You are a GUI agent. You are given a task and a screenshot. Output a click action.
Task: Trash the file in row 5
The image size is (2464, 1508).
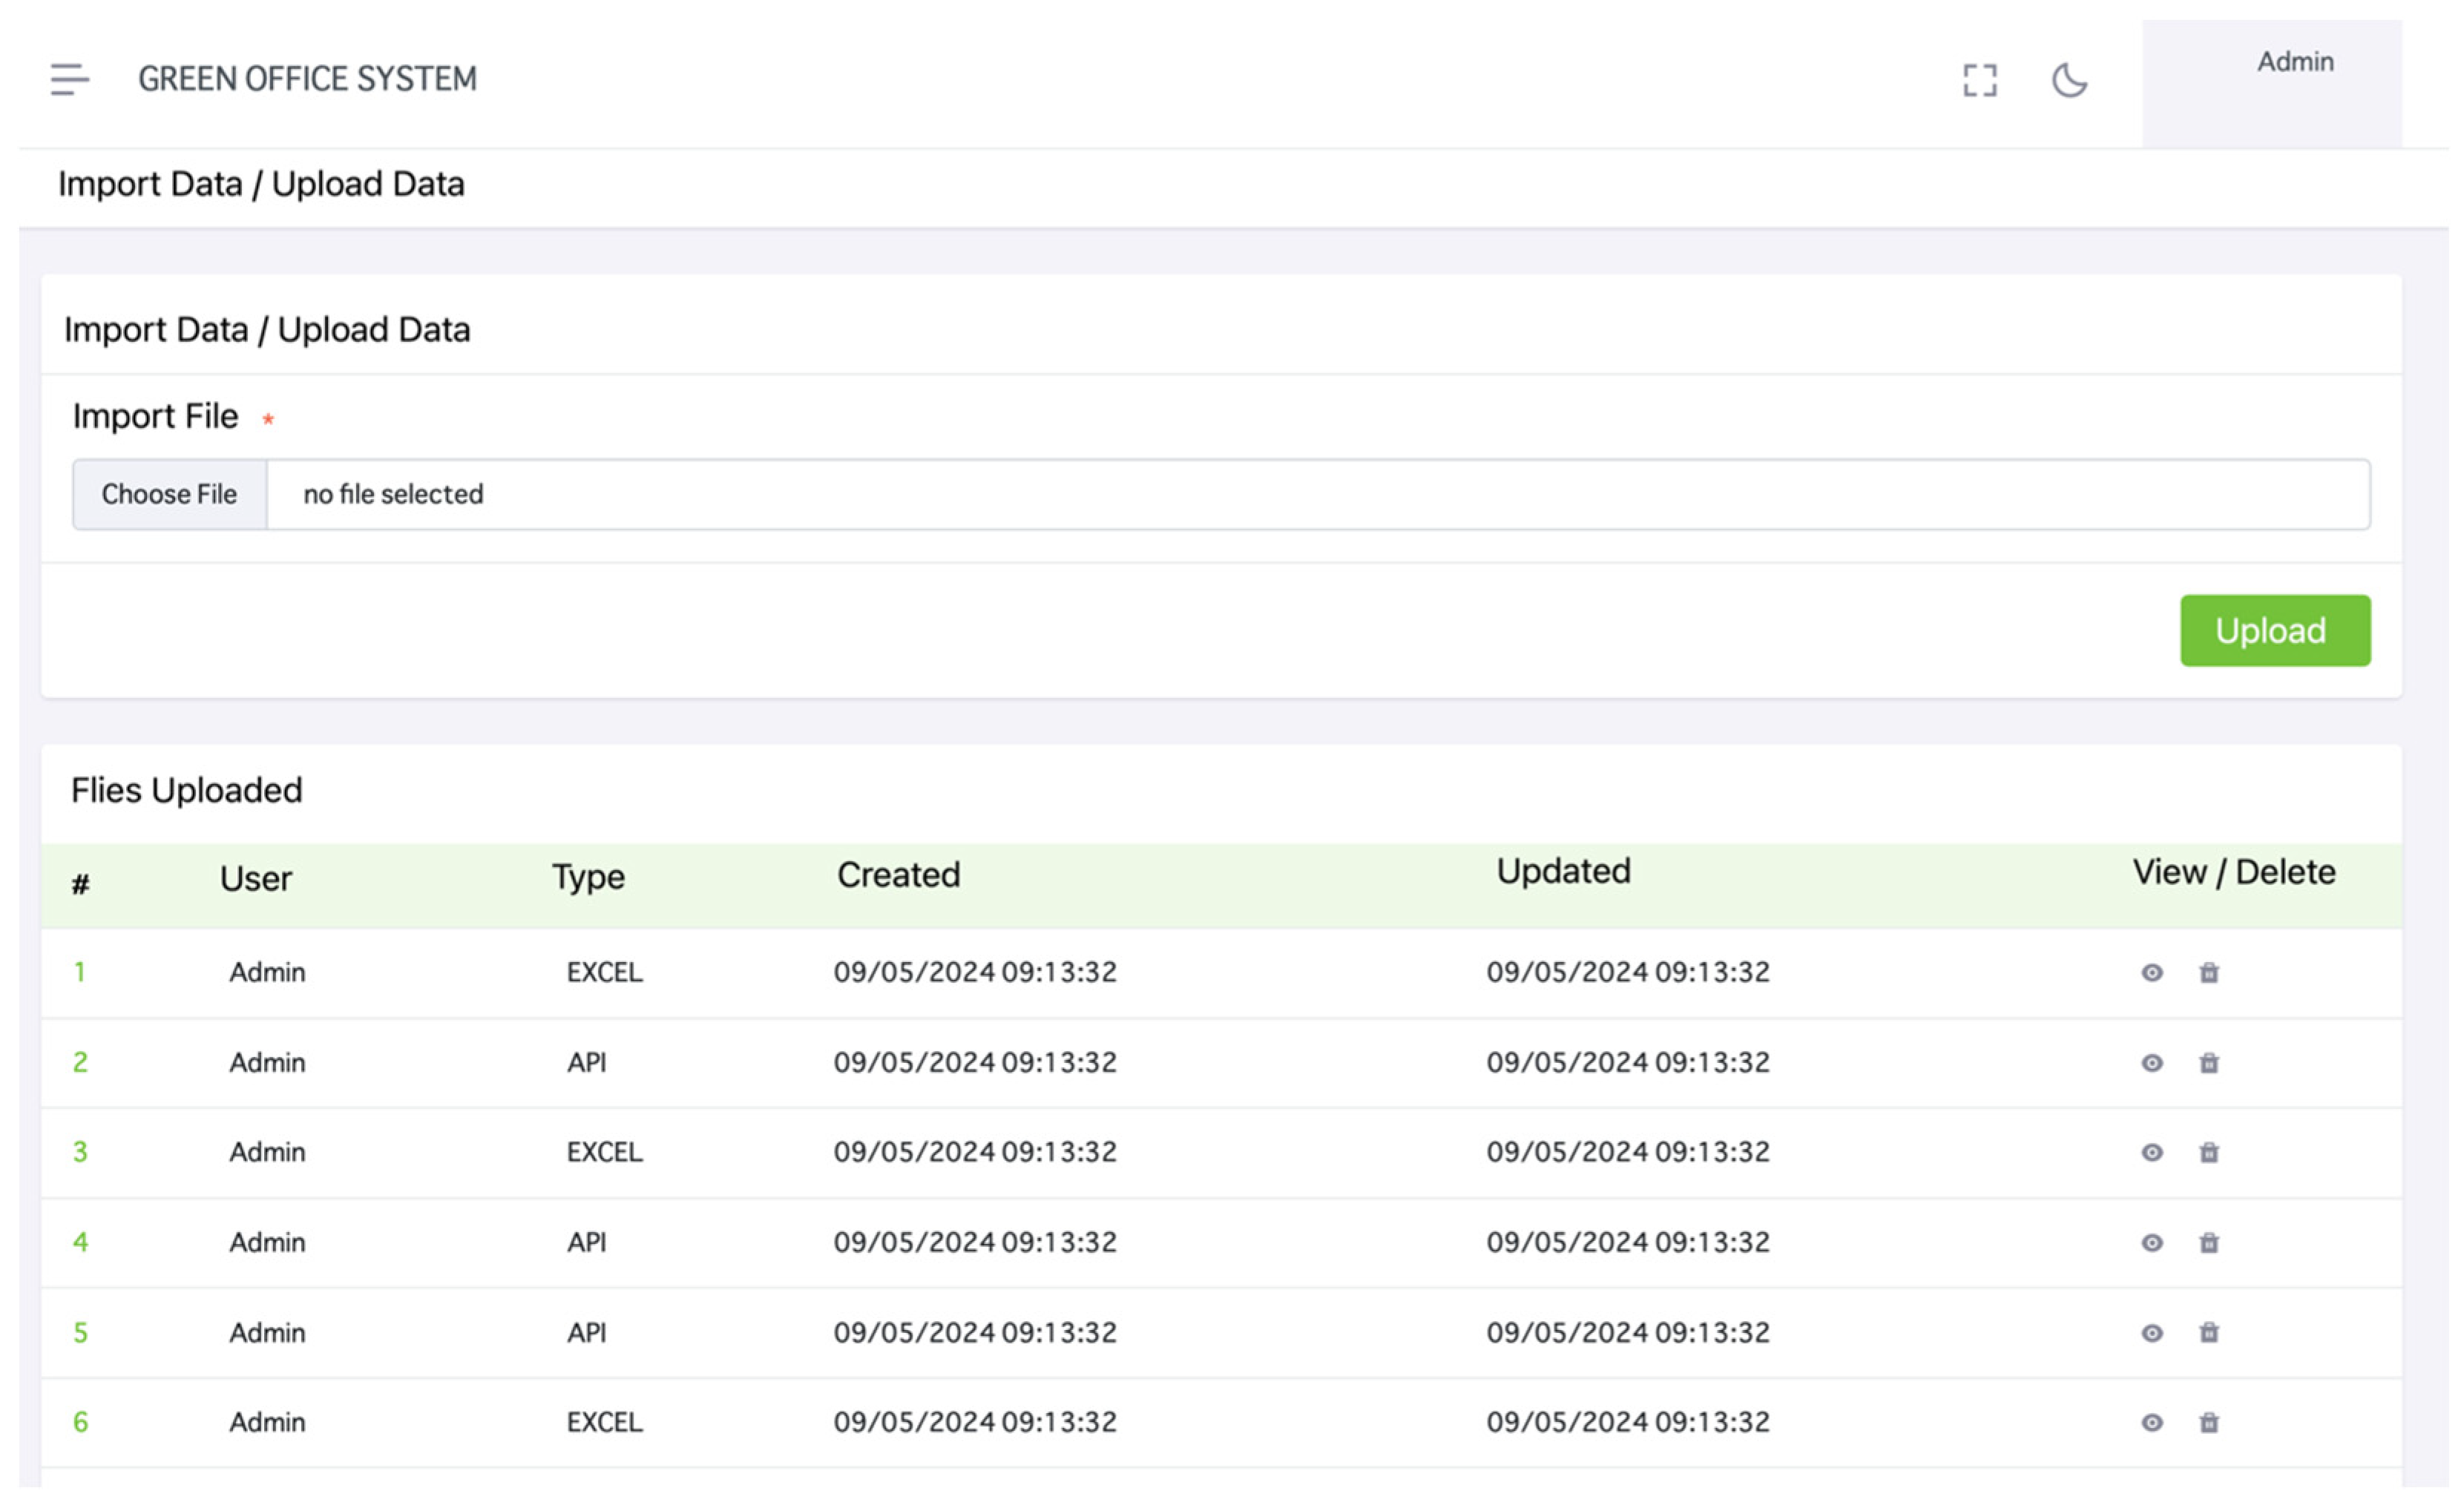coord(2209,1332)
